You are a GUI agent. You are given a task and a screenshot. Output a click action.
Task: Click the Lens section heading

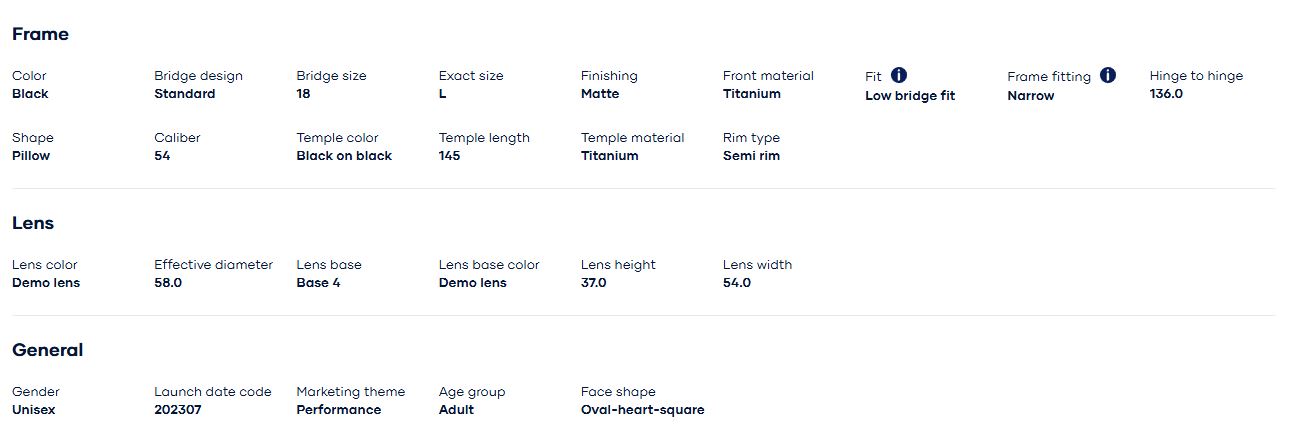pyautogui.click(x=33, y=223)
